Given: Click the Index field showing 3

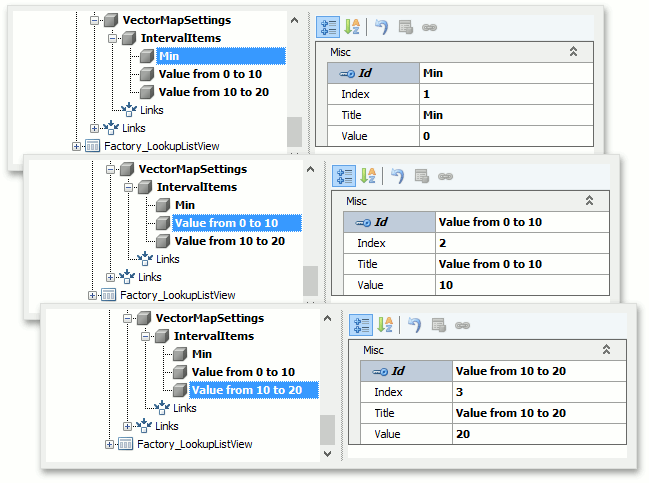Looking at the screenshot, I should 535,392.
